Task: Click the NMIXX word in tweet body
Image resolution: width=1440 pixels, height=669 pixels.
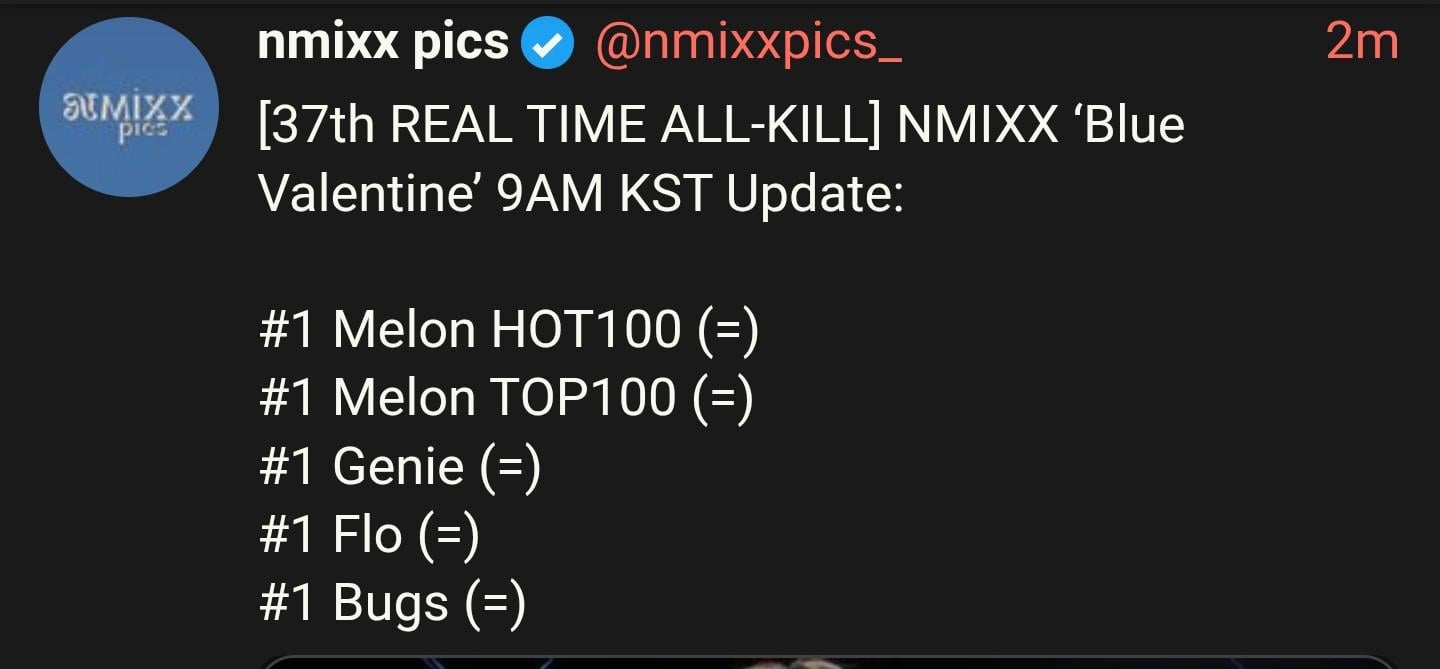Action: click(977, 125)
